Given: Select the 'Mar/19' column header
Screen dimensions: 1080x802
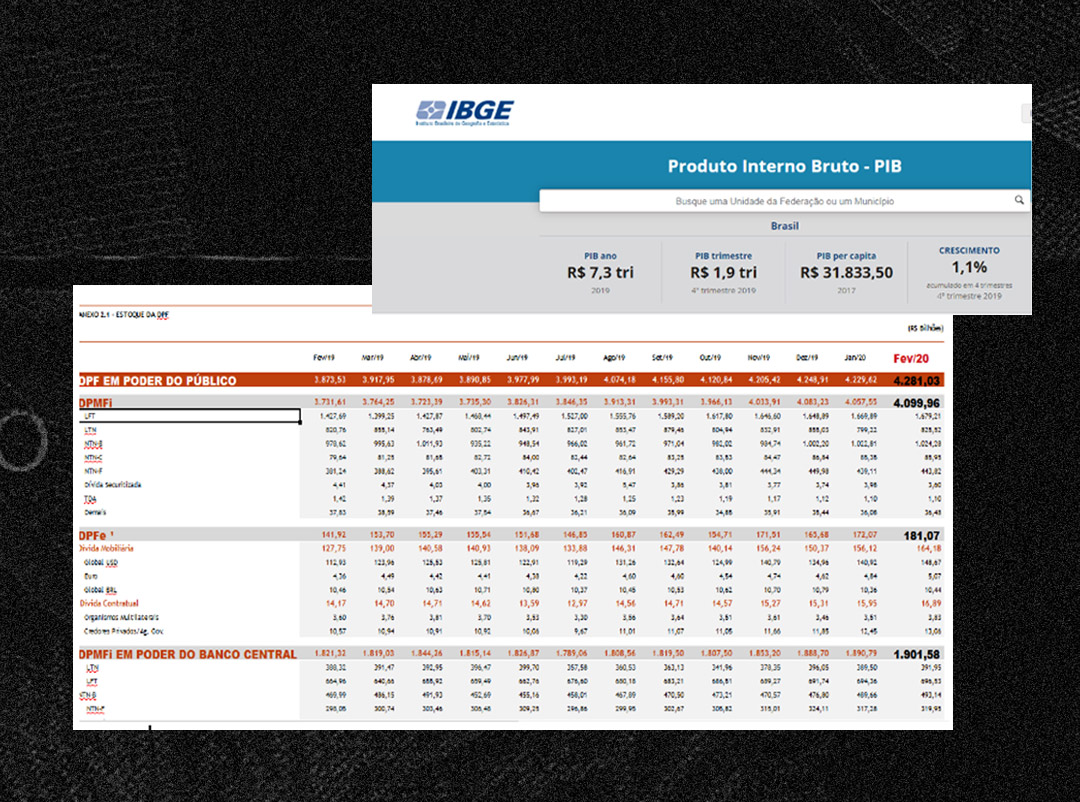Looking at the screenshot, I should [373, 358].
